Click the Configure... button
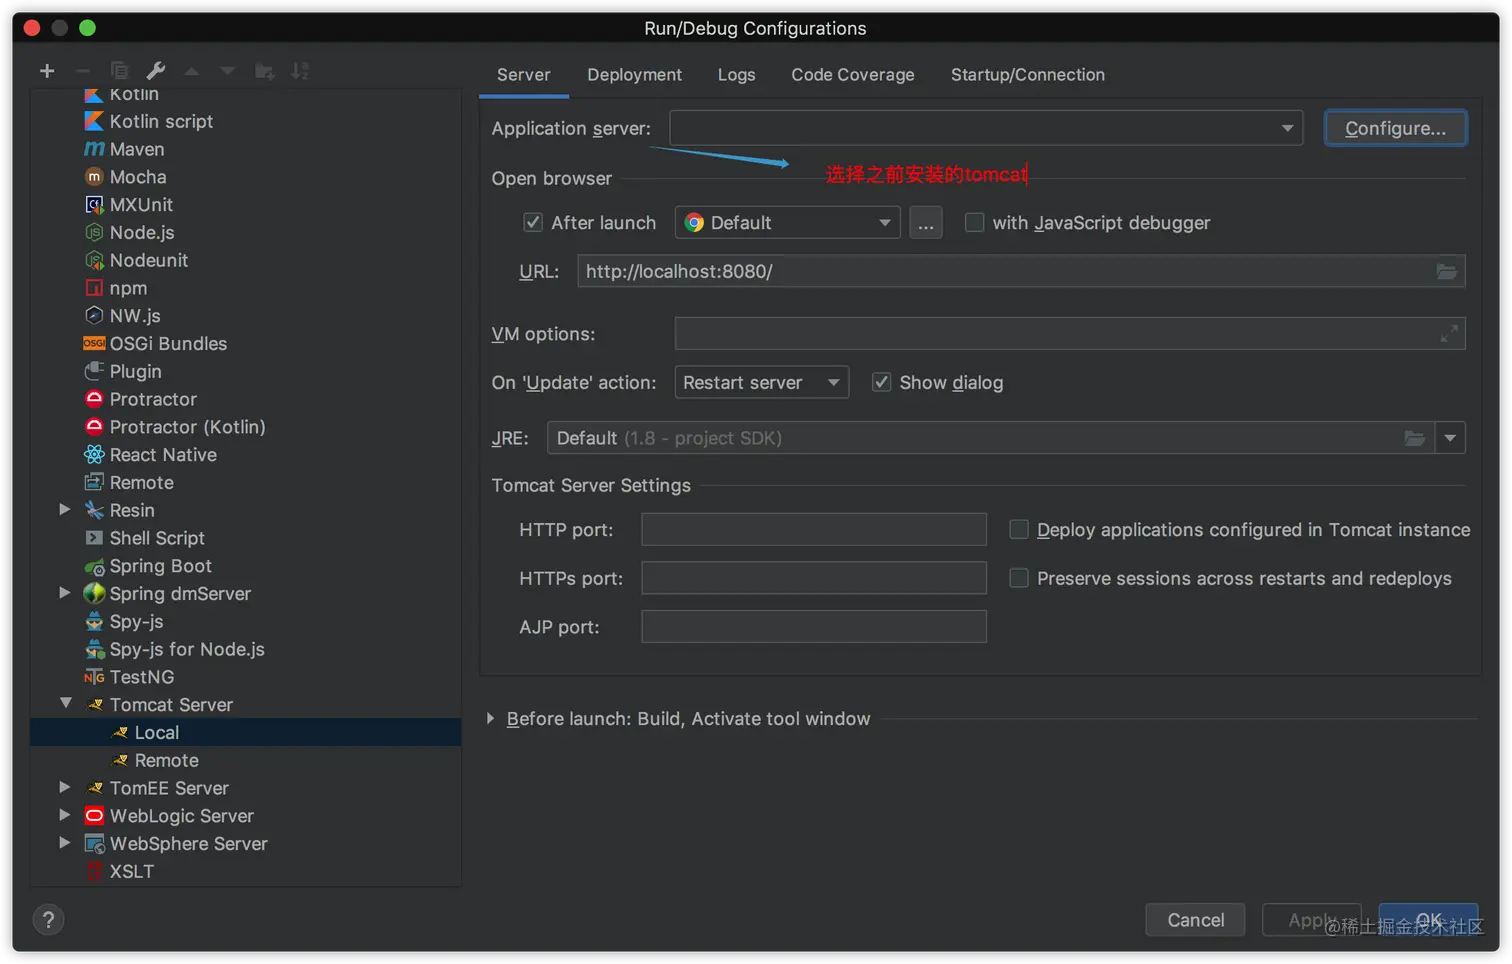Image resolution: width=1512 pixels, height=964 pixels. [x=1396, y=128]
